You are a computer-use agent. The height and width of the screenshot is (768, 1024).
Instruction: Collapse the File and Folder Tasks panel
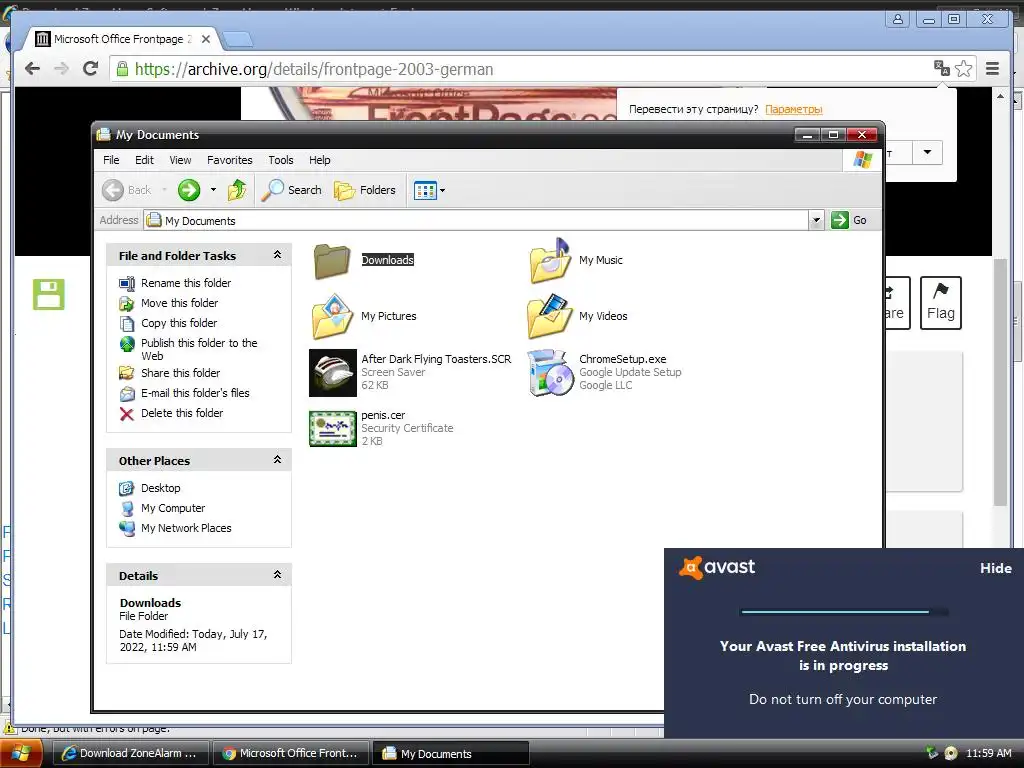coord(277,255)
